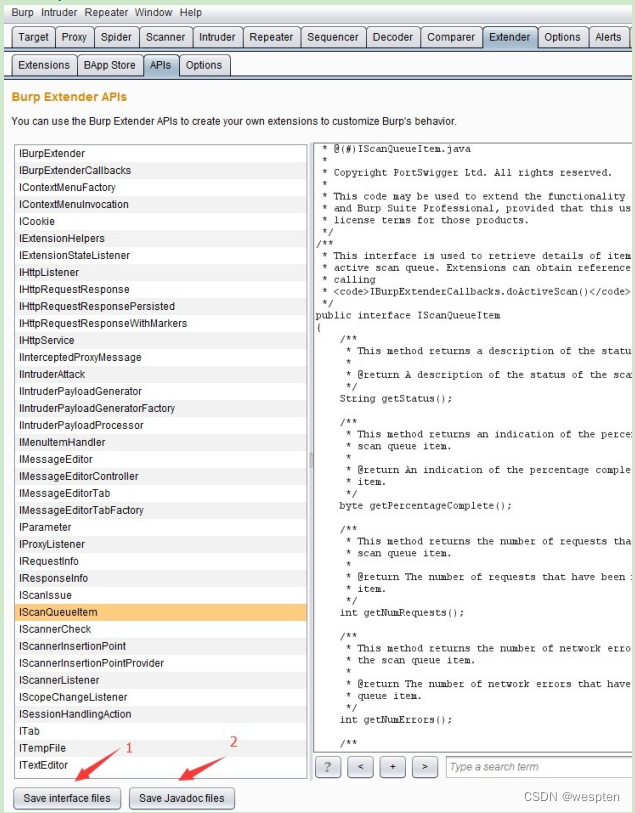
Task: Switch to the Spider tab
Action: [116, 37]
